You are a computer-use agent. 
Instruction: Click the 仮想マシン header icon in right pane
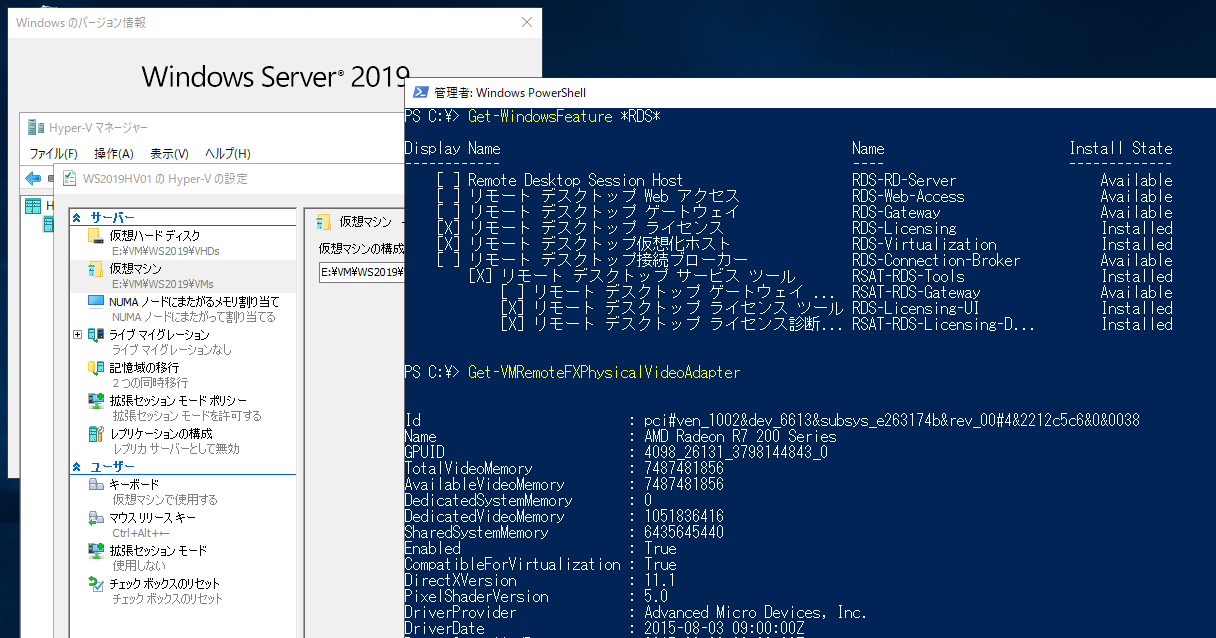click(323, 222)
